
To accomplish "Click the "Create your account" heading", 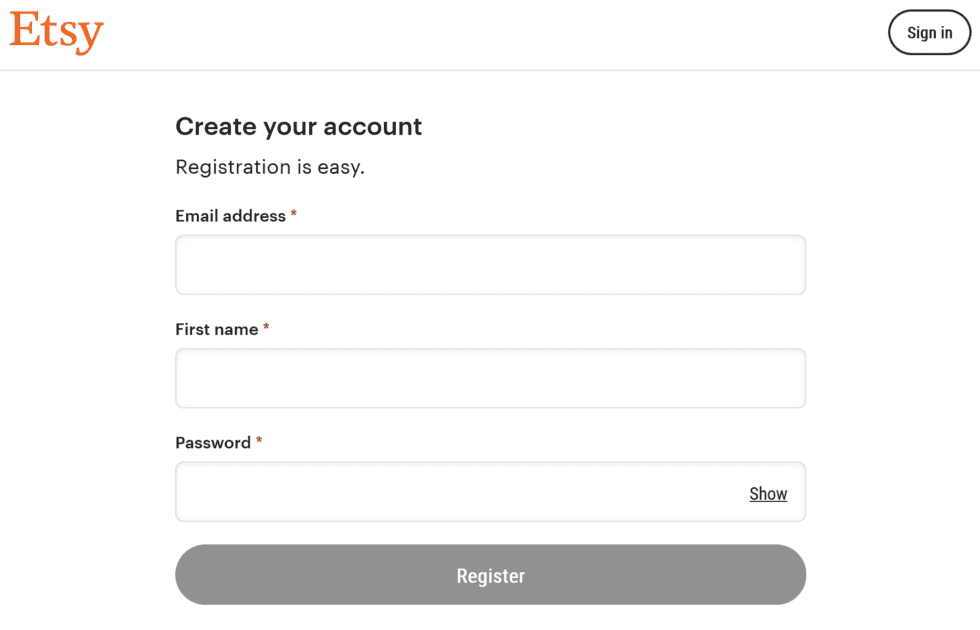I will (298, 127).
